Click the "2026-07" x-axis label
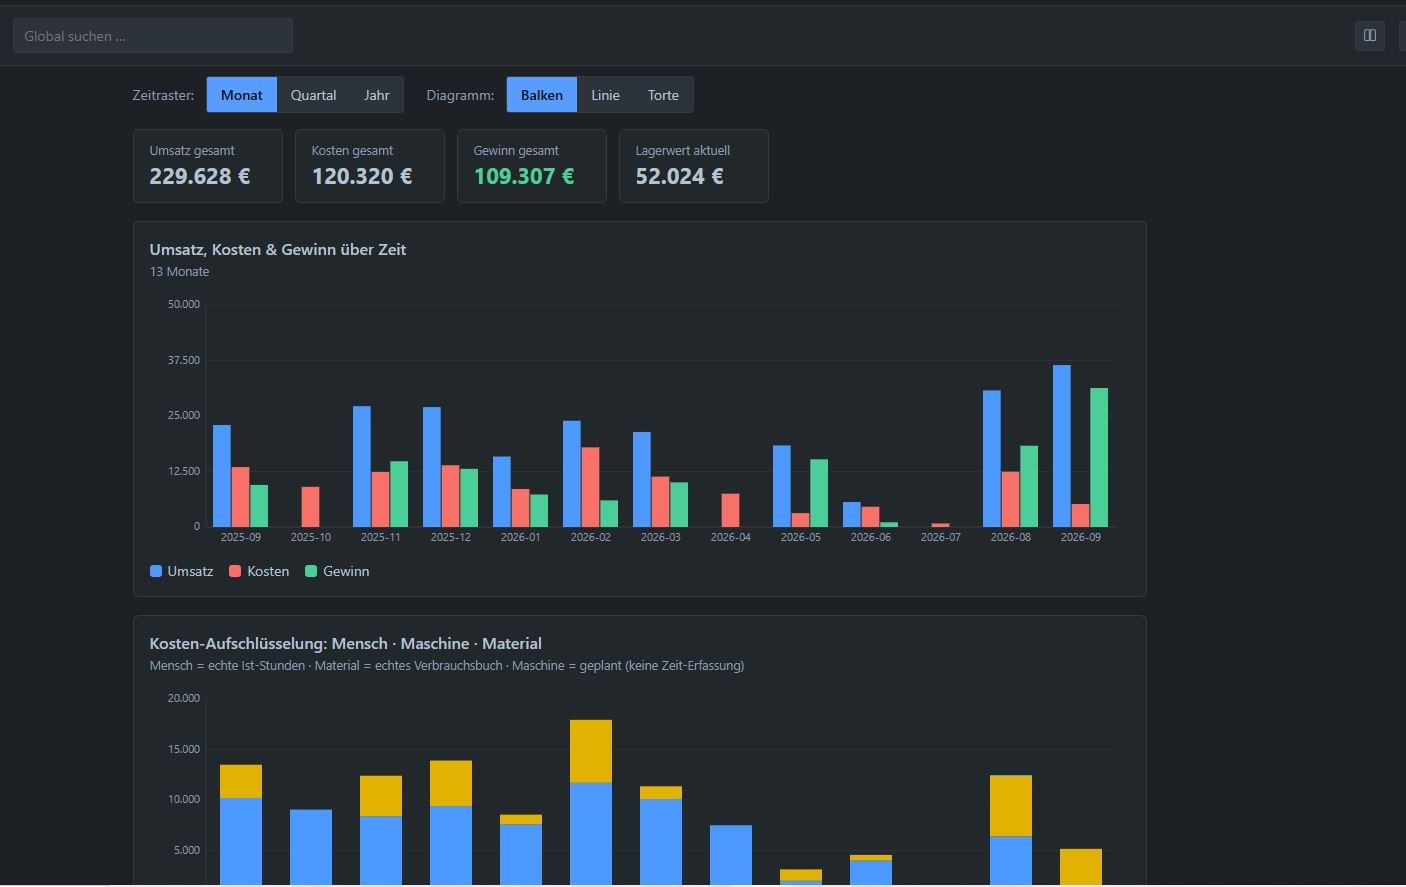The height and width of the screenshot is (887, 1406). pos(941,537)
